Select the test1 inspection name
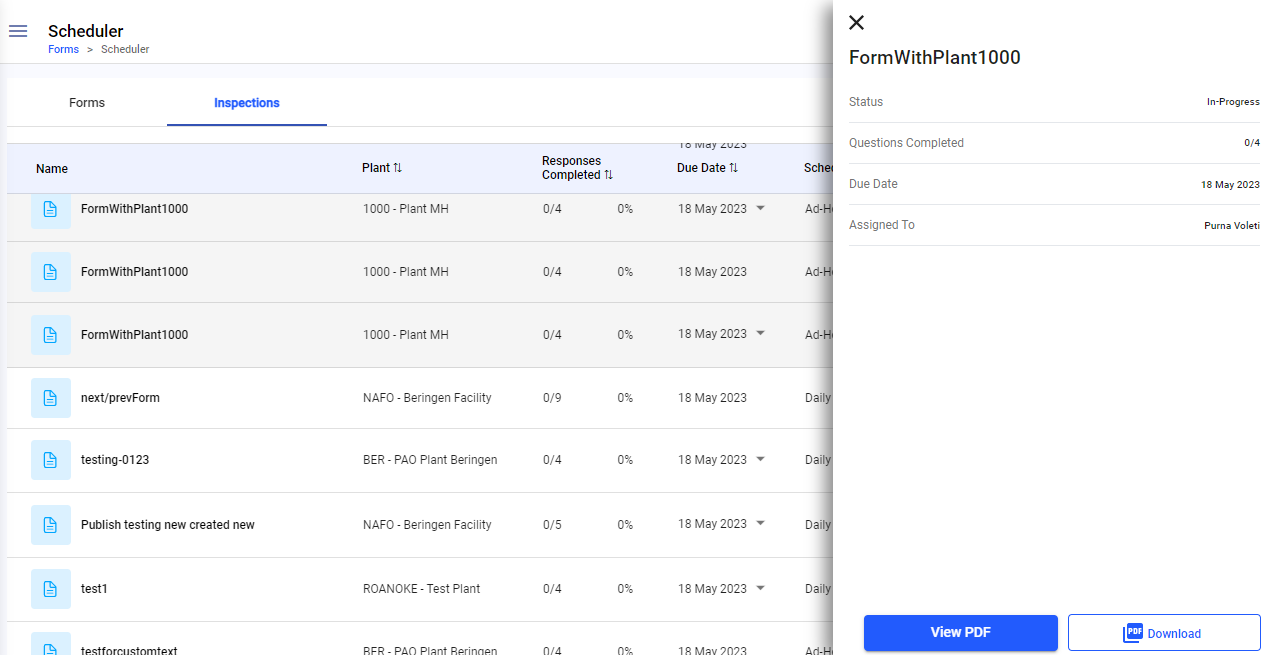The height and width of the screenshot is (655, 1273). click(x=94, y=589)
